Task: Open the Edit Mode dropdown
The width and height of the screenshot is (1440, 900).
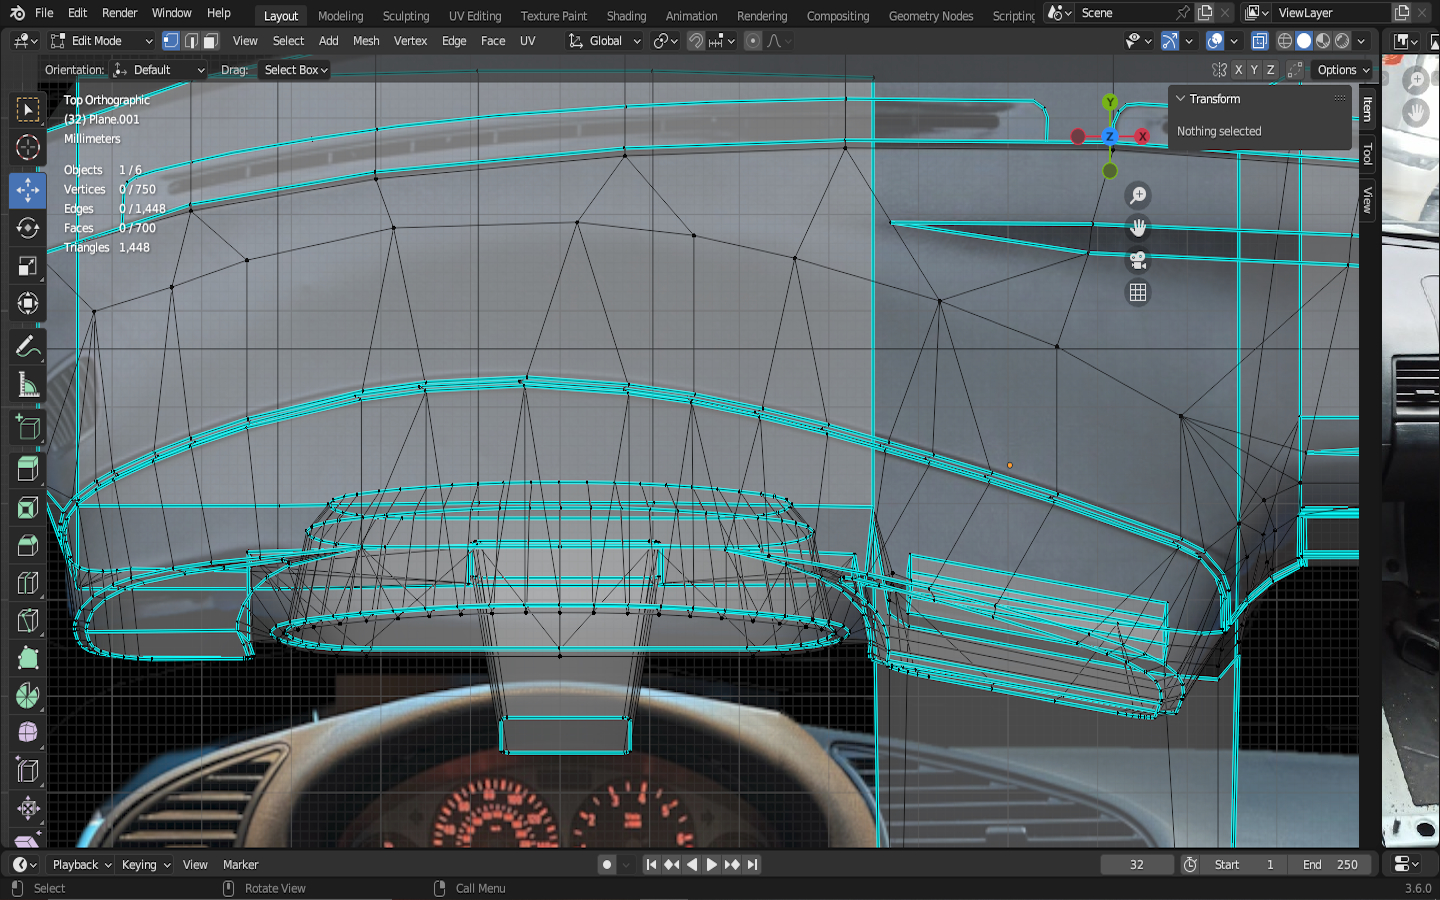Action: (102, 41)
